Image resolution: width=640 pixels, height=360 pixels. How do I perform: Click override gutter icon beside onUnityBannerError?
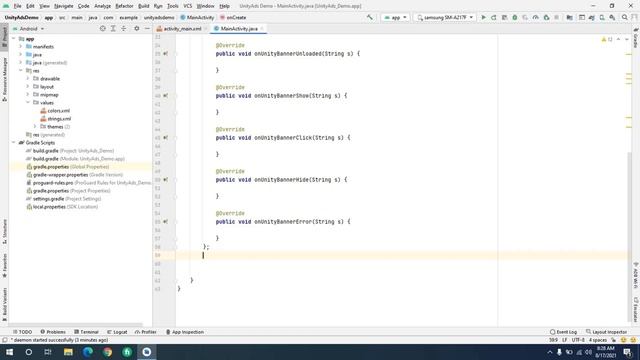click(x=165, y=222)
